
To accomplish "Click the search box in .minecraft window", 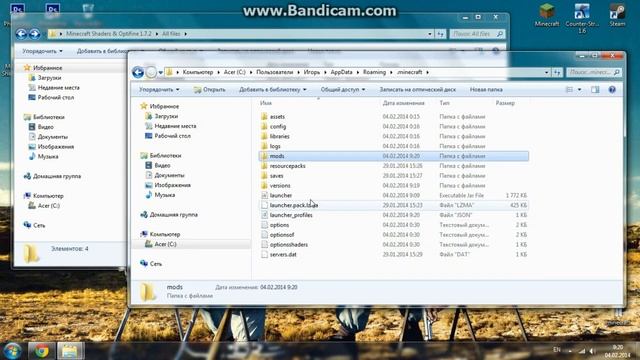I will click(x=593, y=72).
